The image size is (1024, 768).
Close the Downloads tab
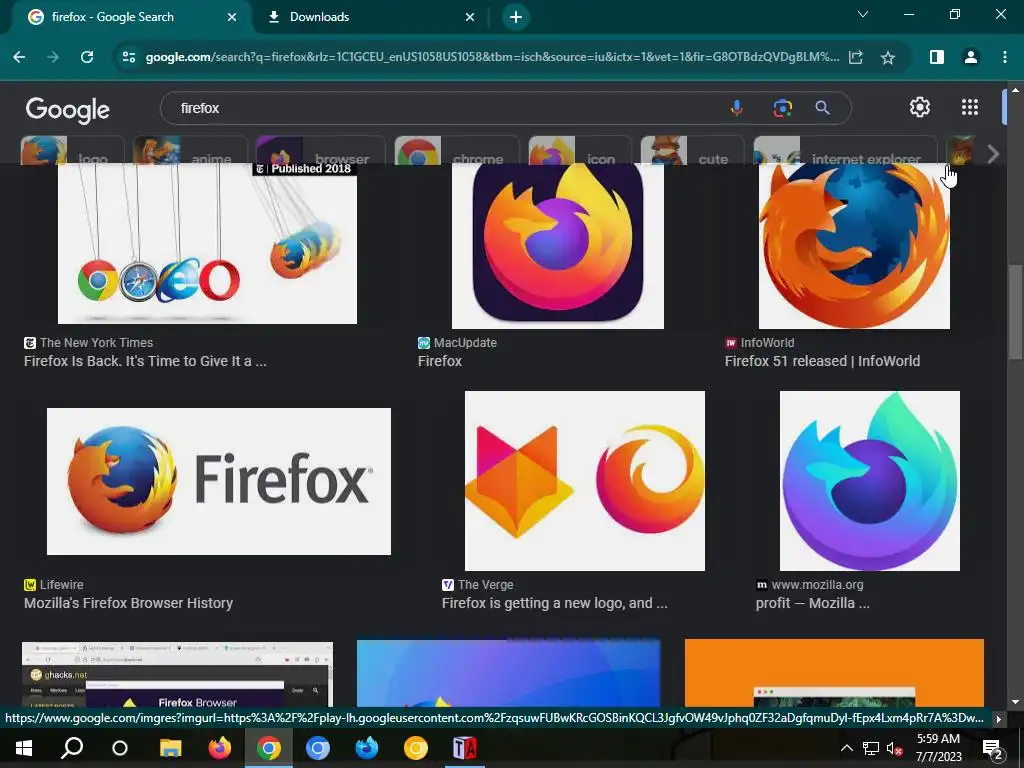470,17
